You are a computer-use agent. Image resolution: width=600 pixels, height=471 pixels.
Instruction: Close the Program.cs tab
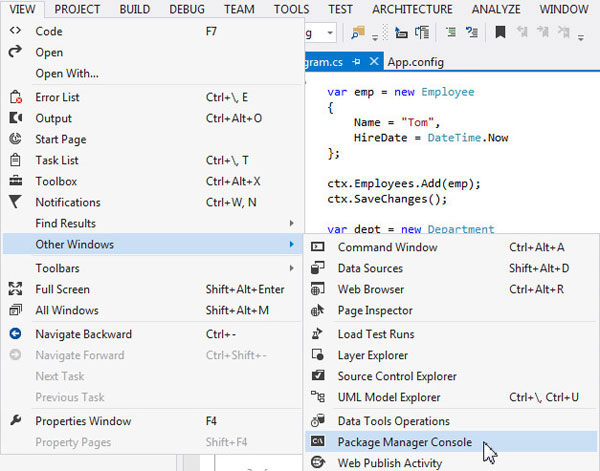click(x=374, y=61)
